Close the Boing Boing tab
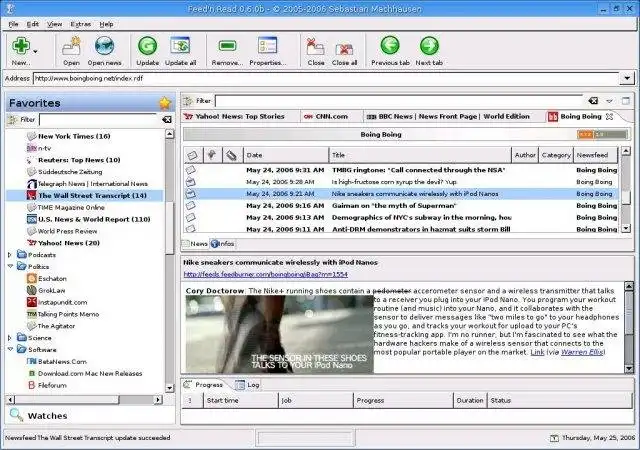640x450 pixels. click(609, 116)
